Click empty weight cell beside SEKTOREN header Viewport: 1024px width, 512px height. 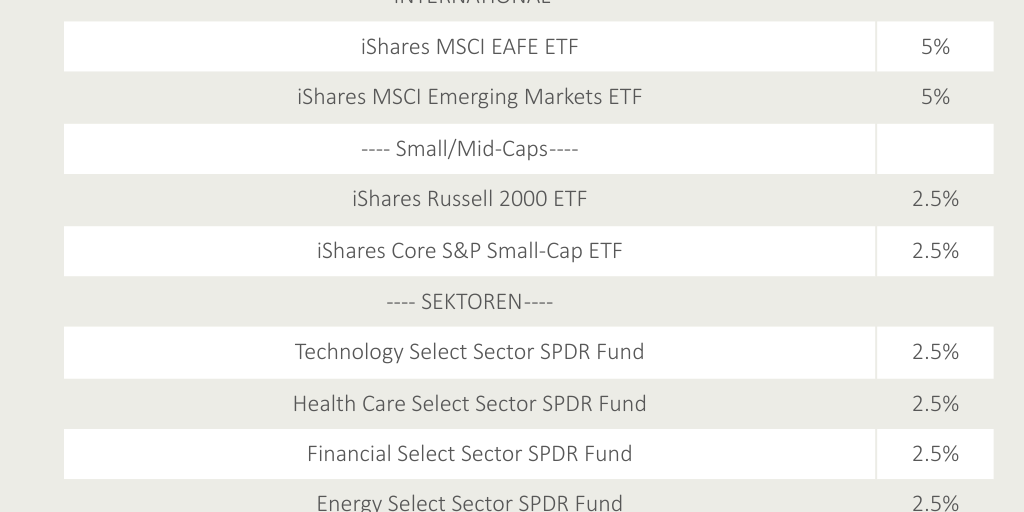[935, 301]
